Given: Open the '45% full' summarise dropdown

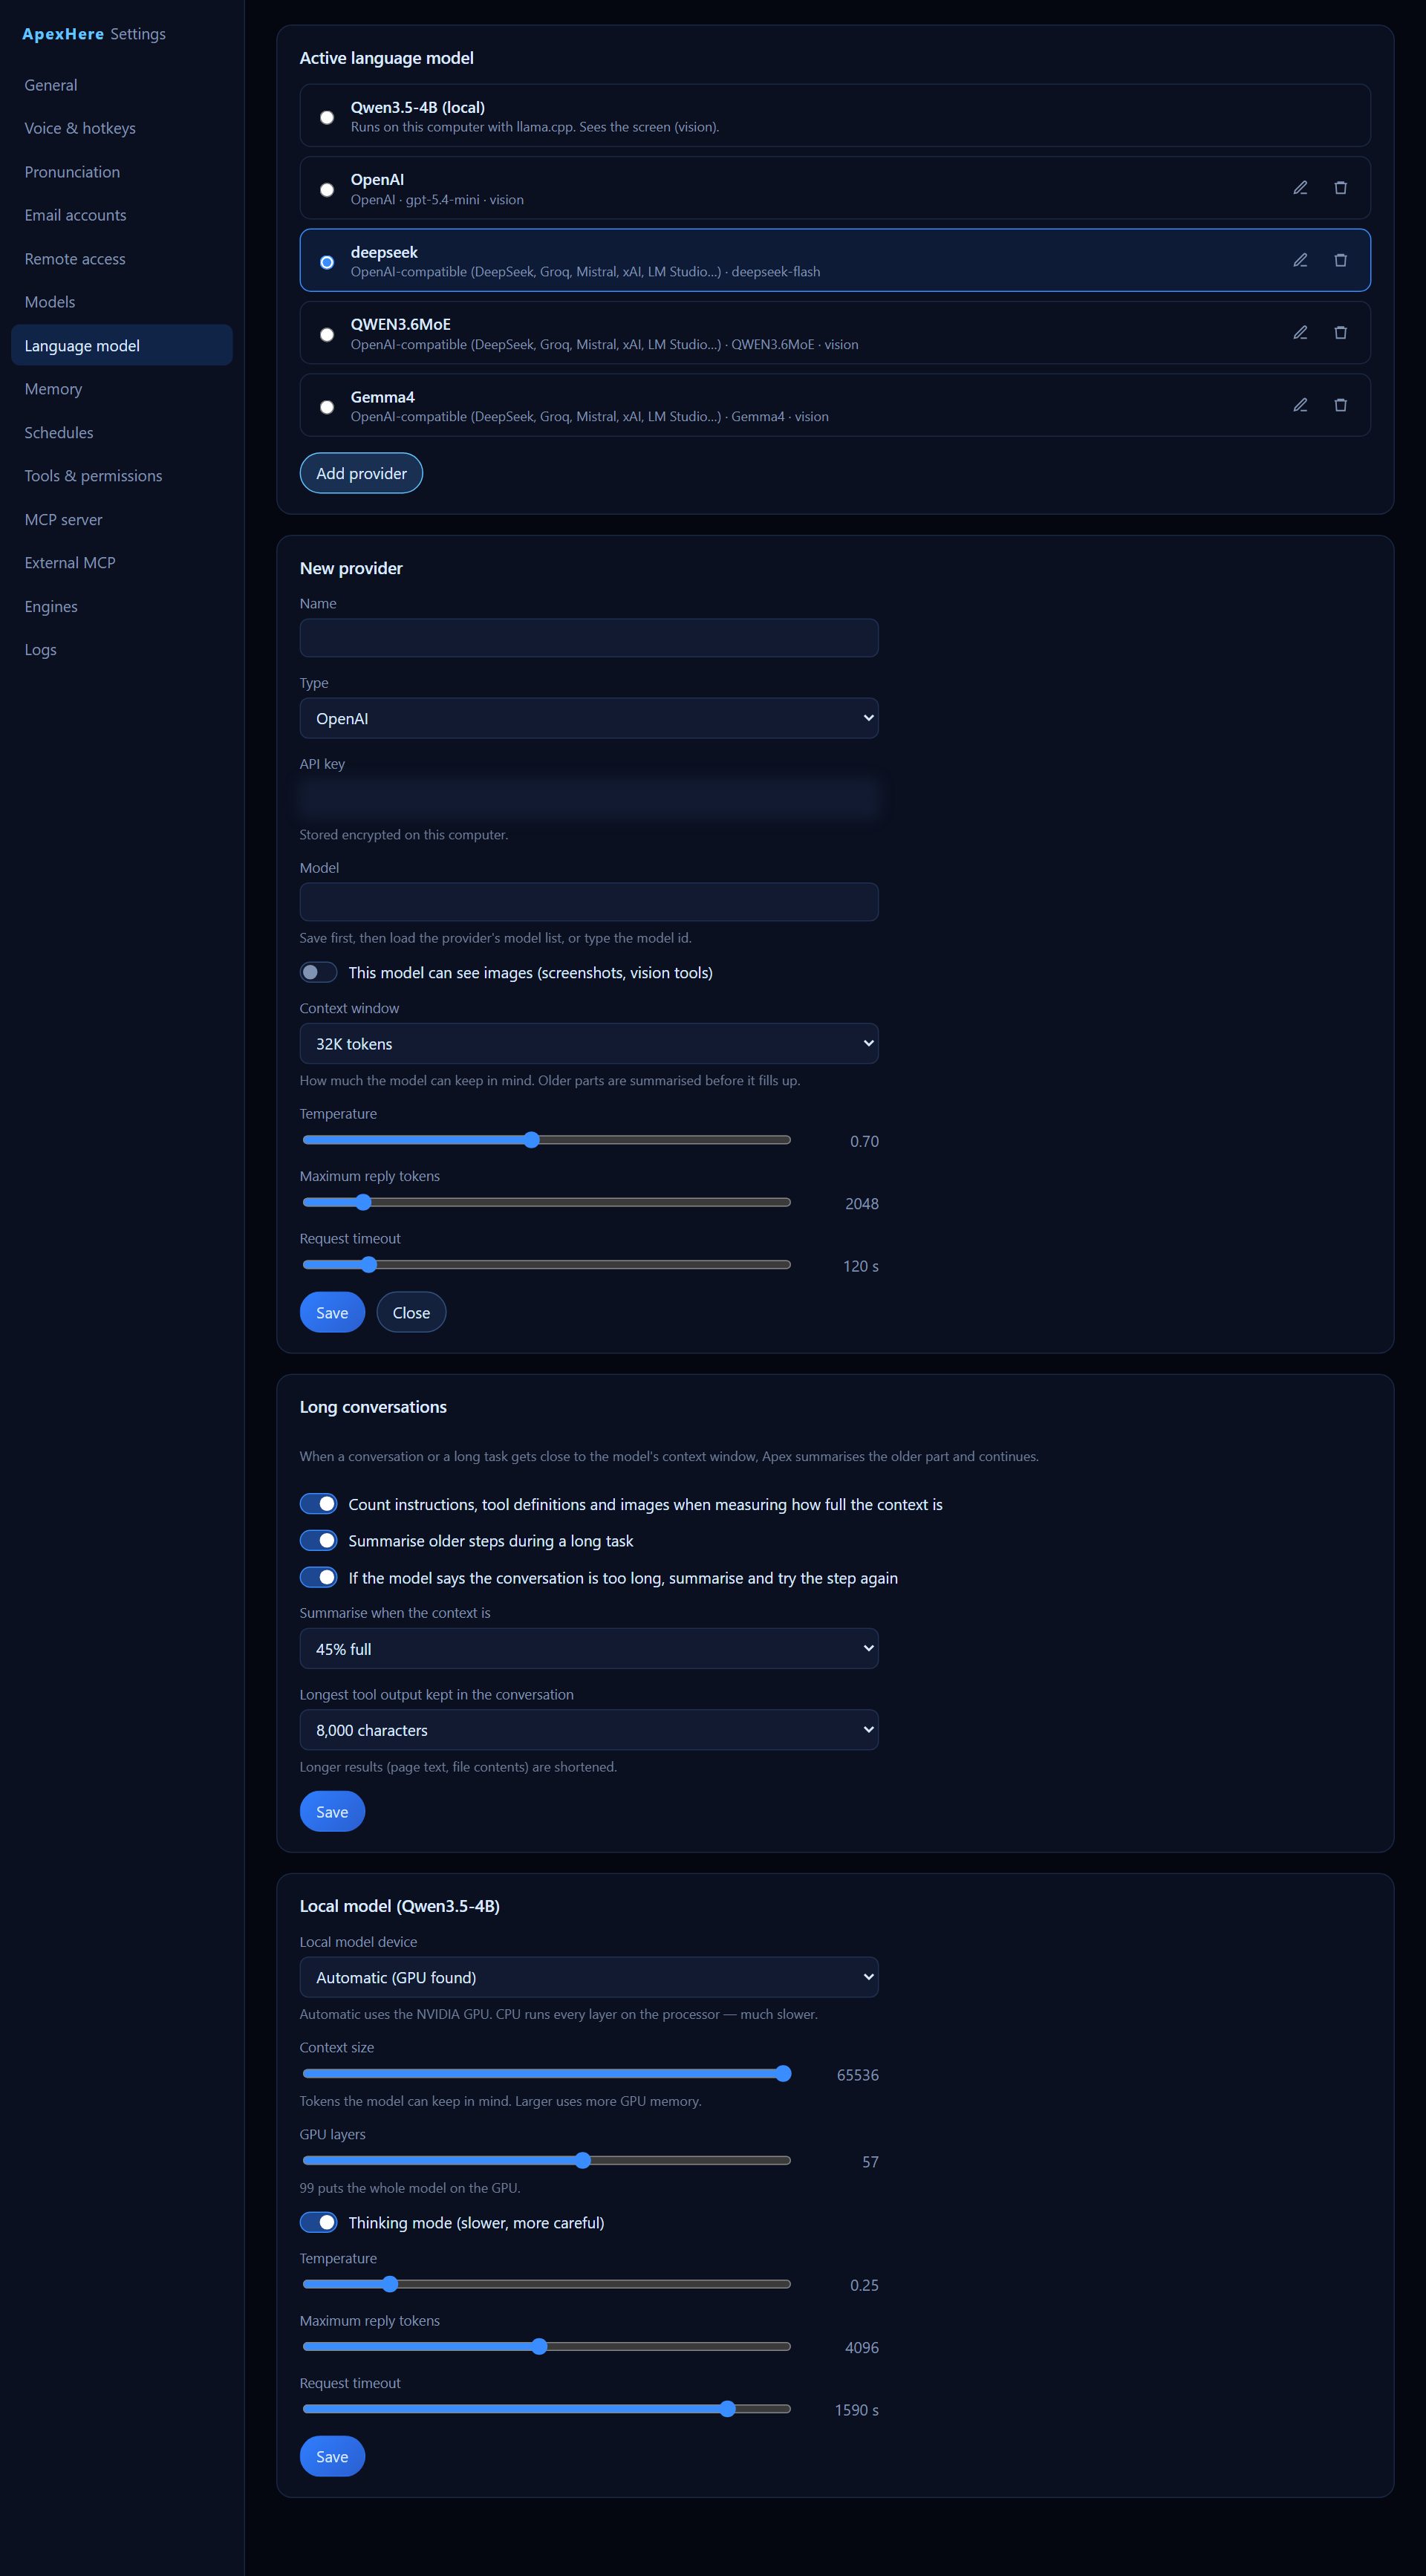Looking at the screenshot, I should (x=589, y=1649).
